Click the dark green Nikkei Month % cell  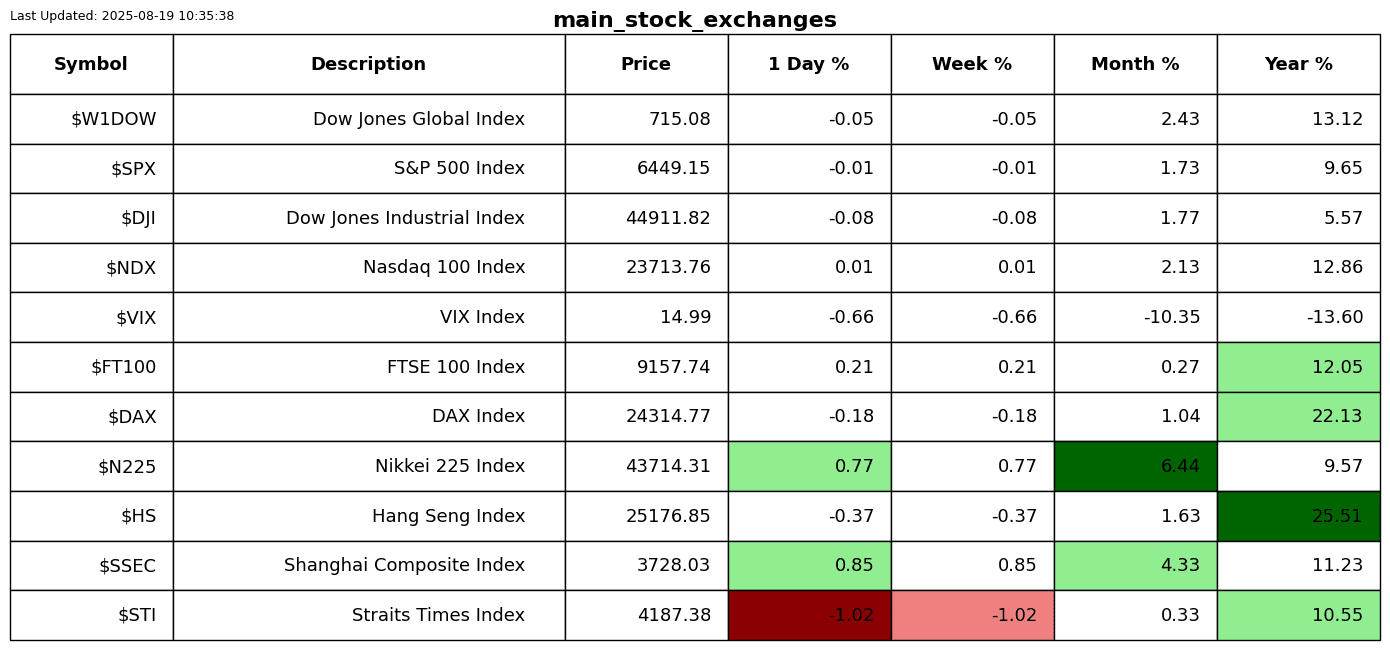[1135, 467]
